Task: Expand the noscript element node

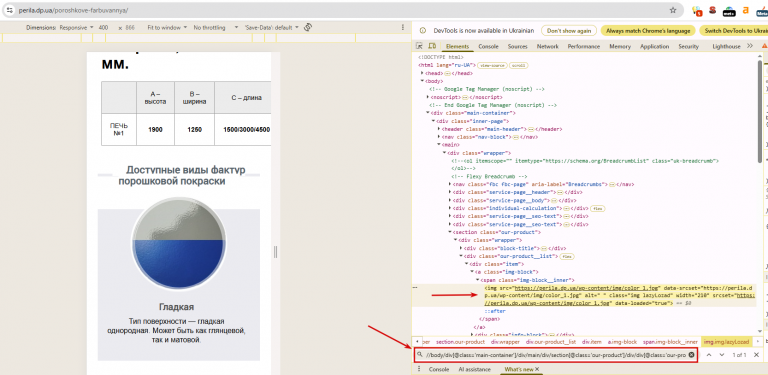Action: 428,97
